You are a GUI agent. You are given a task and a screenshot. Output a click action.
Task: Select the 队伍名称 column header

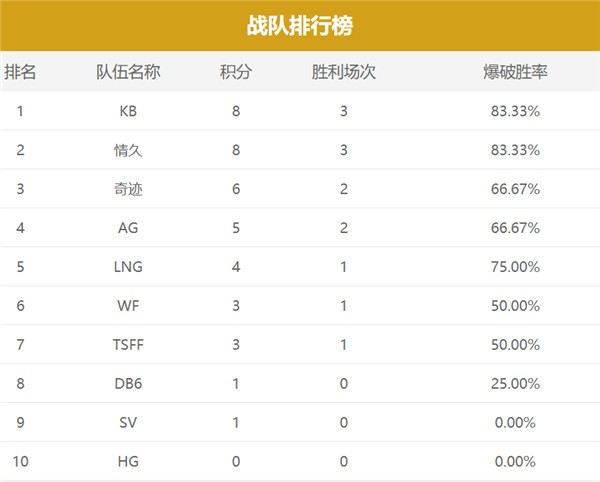(x=128, y=72)
